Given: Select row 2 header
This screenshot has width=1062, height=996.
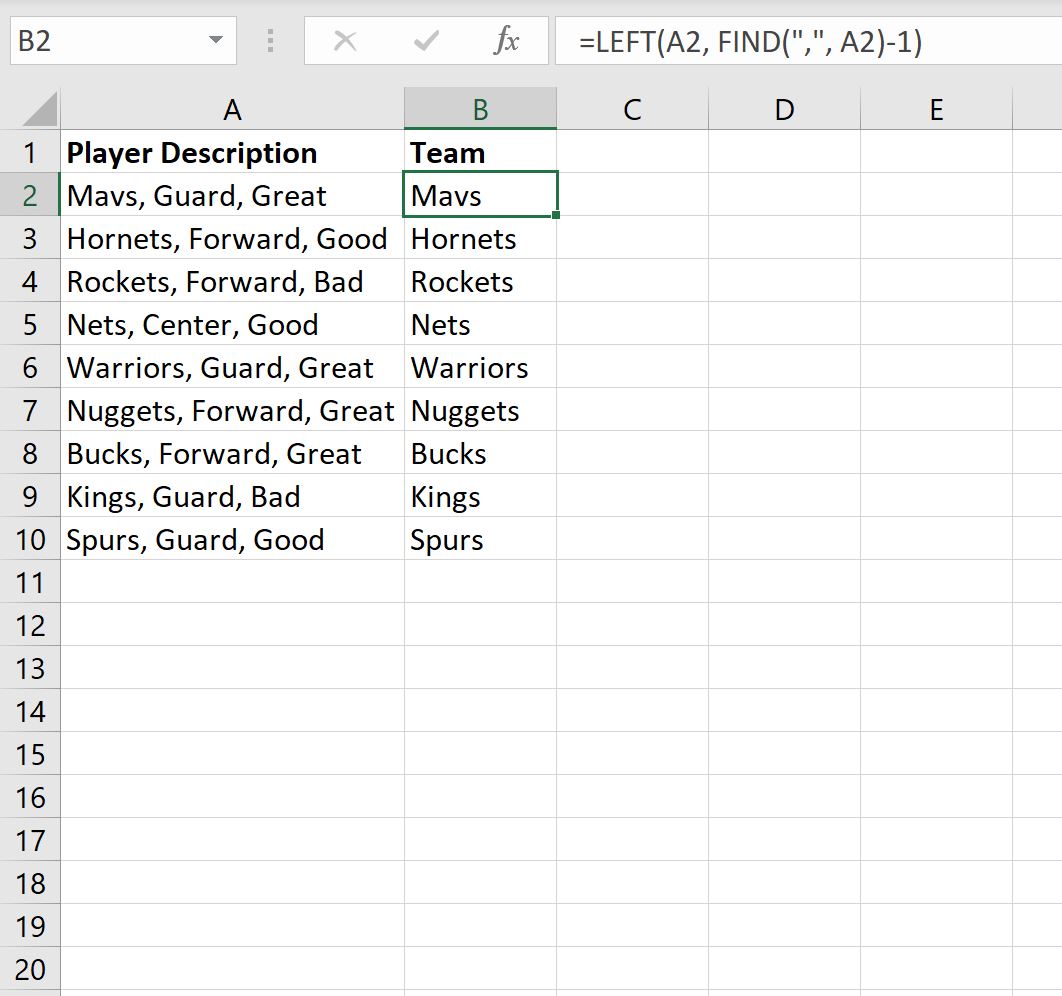Looking at the screenshot, I should click(x=30, y=195).
